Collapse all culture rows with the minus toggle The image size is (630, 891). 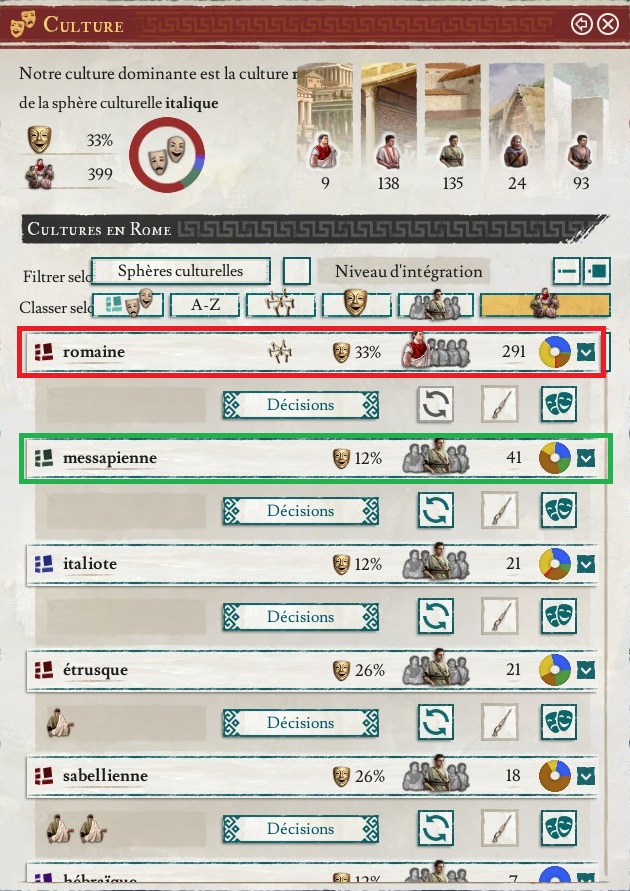(567, 271)
